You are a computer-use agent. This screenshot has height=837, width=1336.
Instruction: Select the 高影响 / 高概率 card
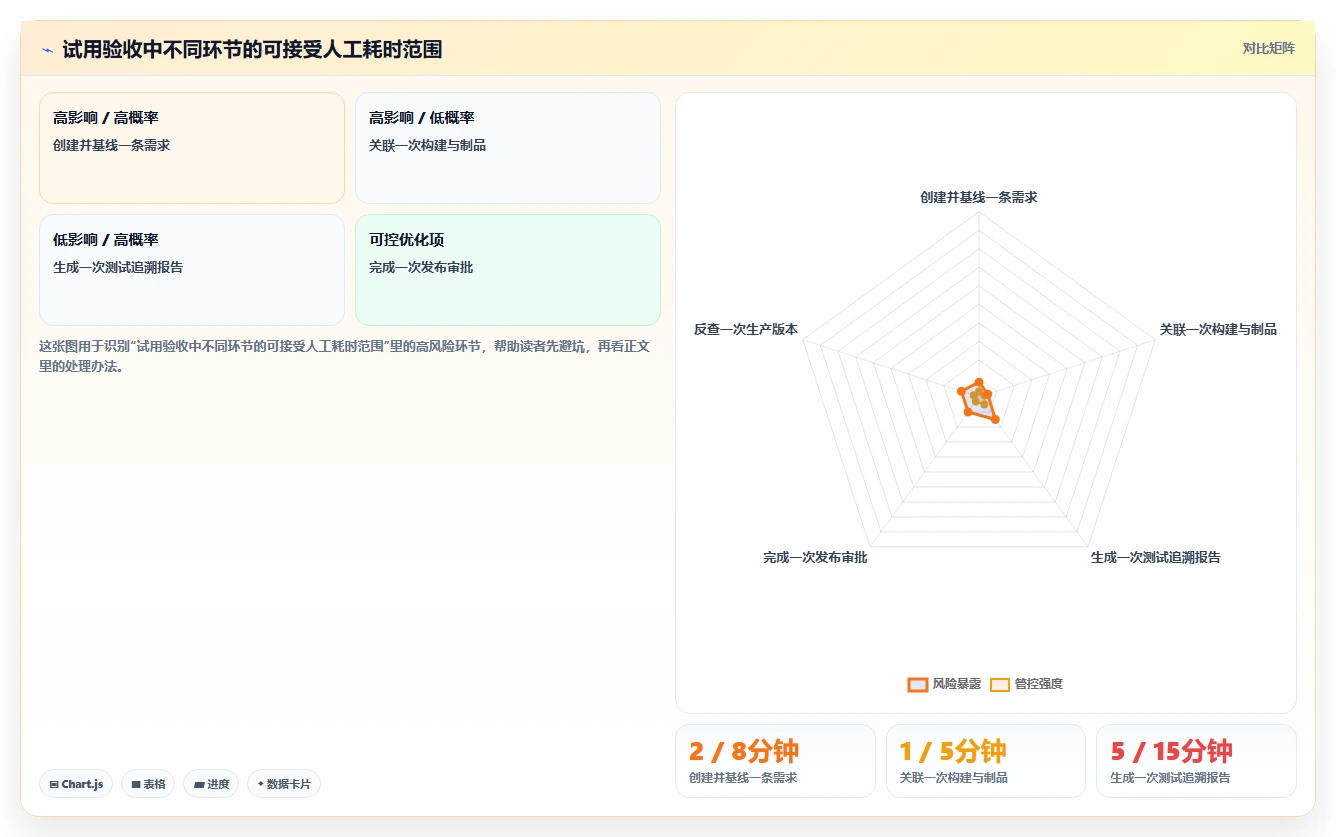pos(192,148)
